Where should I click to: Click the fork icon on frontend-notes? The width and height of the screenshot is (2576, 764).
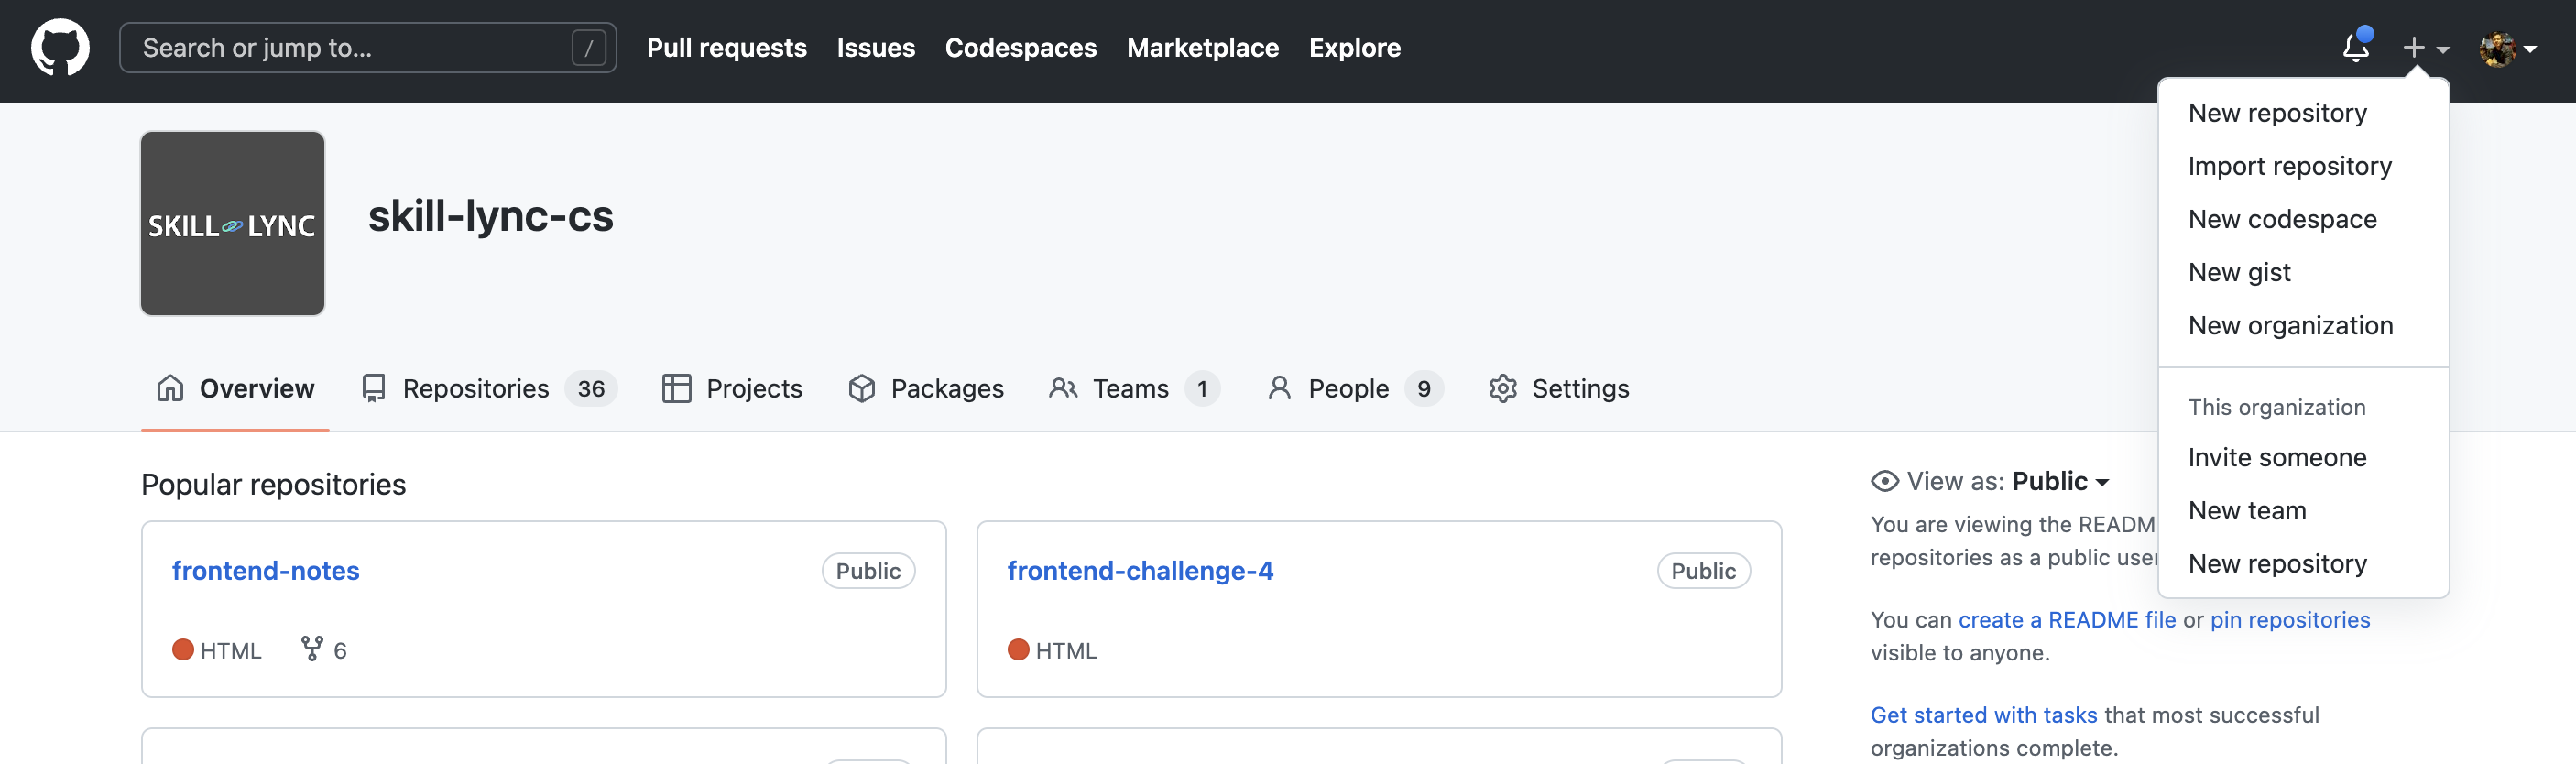coord(312,649)
